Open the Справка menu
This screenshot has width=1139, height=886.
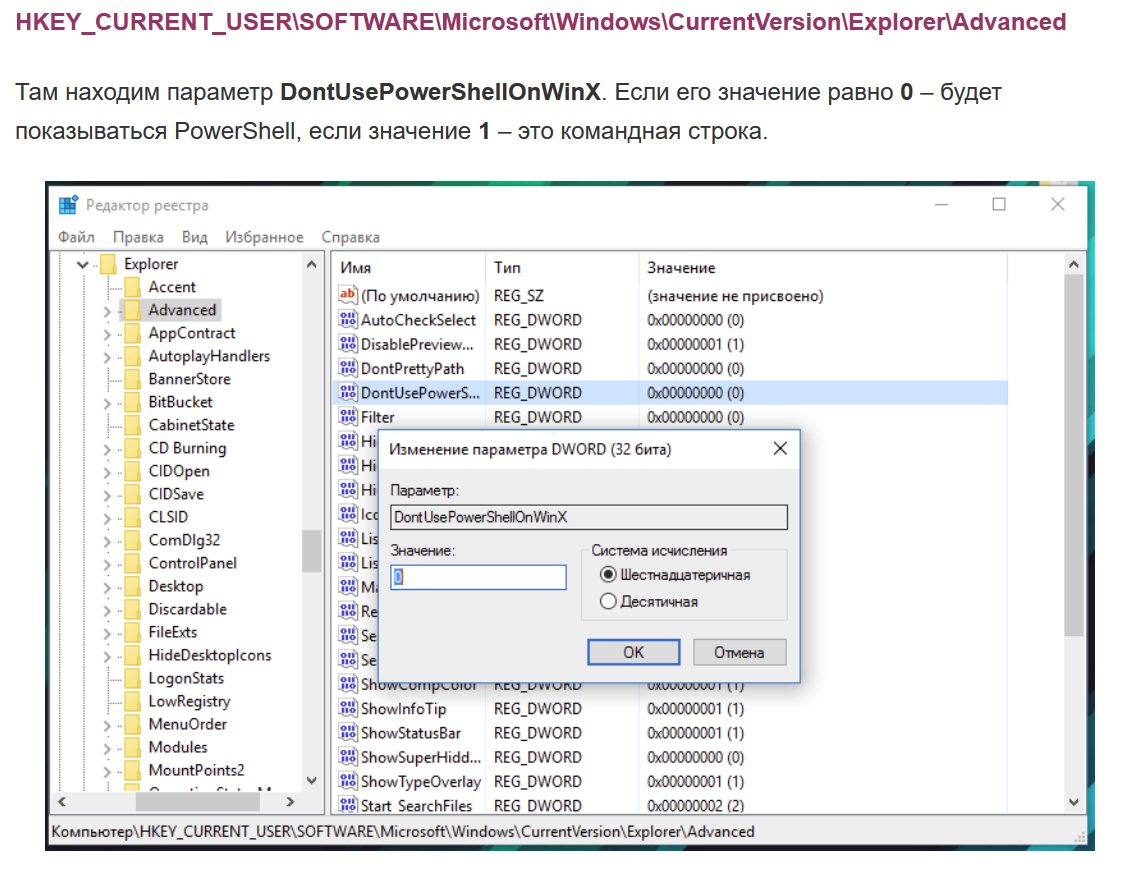click(350, 237)
